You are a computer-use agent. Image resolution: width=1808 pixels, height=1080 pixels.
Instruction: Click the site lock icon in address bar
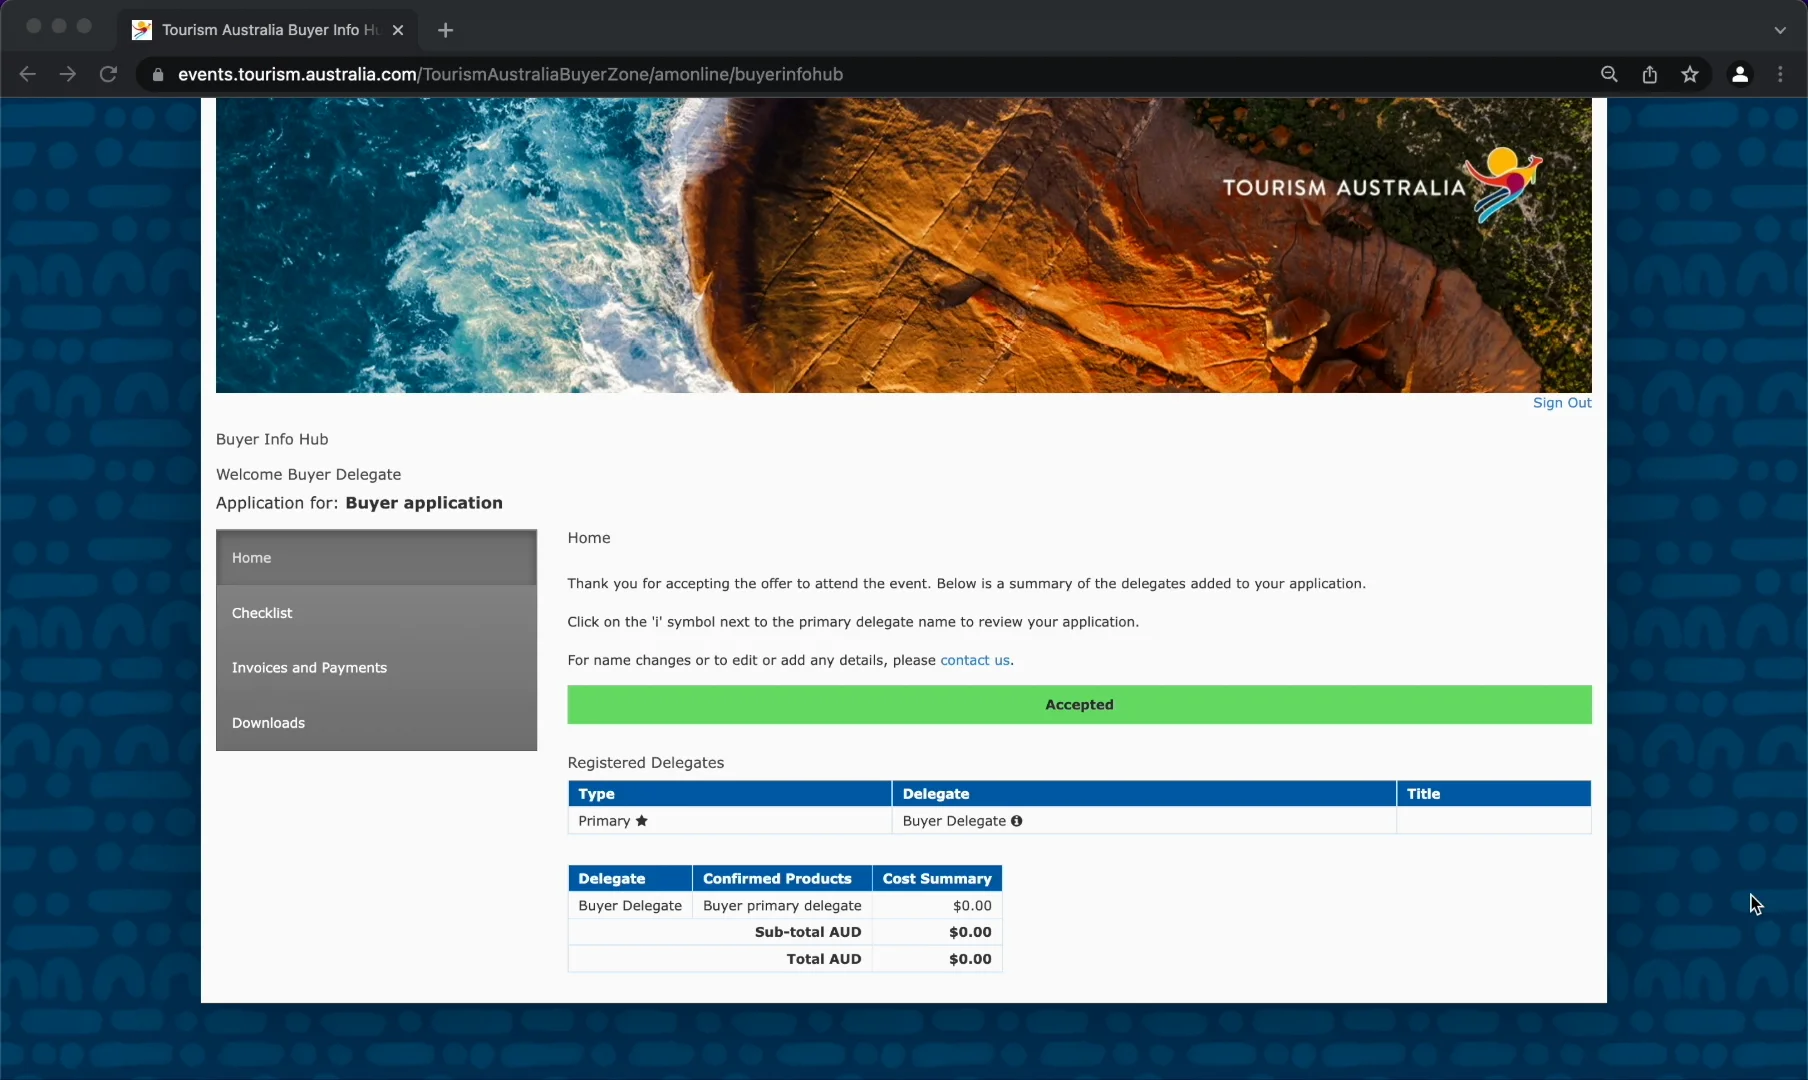coord(157,74)
